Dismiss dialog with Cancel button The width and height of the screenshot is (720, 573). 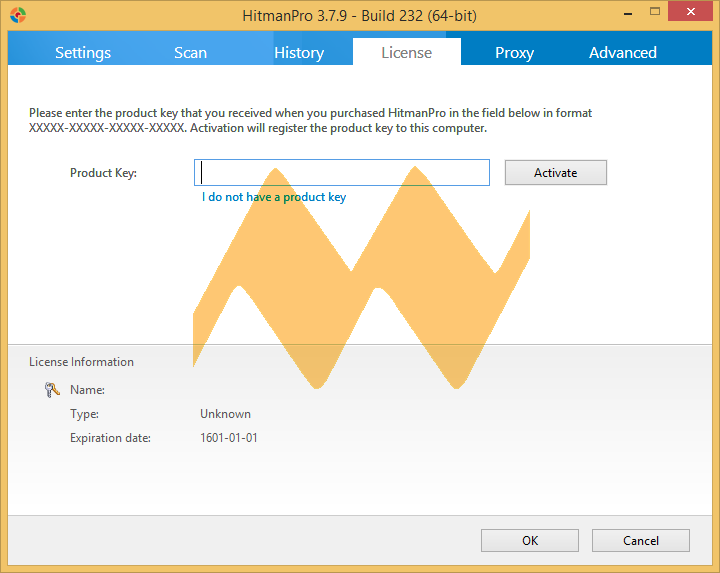click(641, 540)
